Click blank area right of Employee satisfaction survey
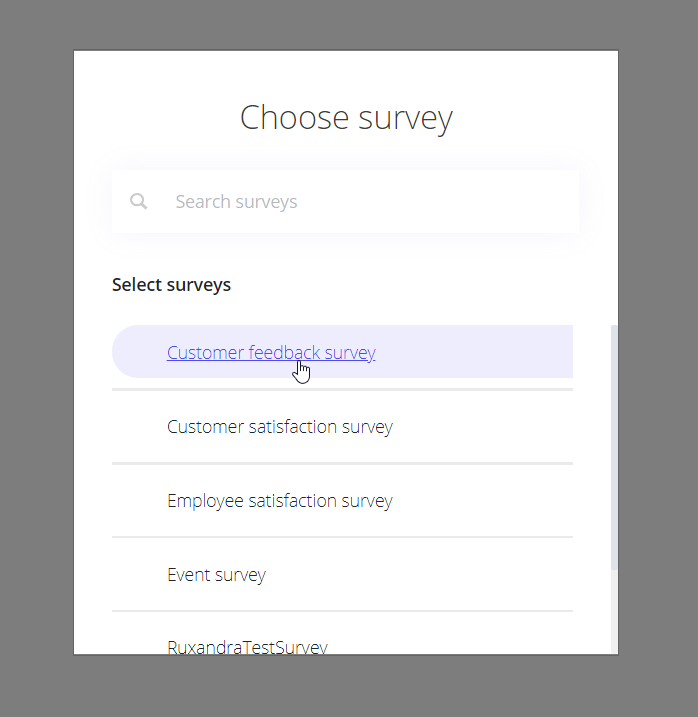 coord(483,501)
